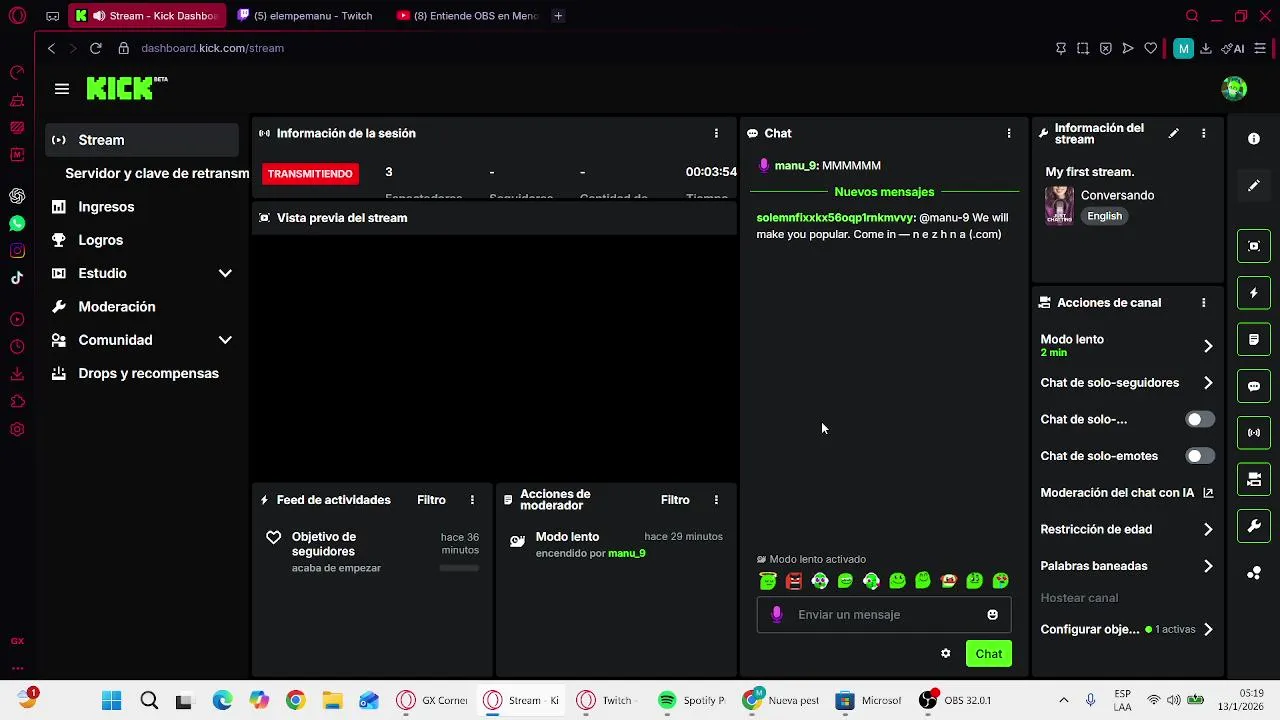Open Acciones de moderador three-dot menu
The width and height of the screenshot is (1280, 720).
pos(716,500)
